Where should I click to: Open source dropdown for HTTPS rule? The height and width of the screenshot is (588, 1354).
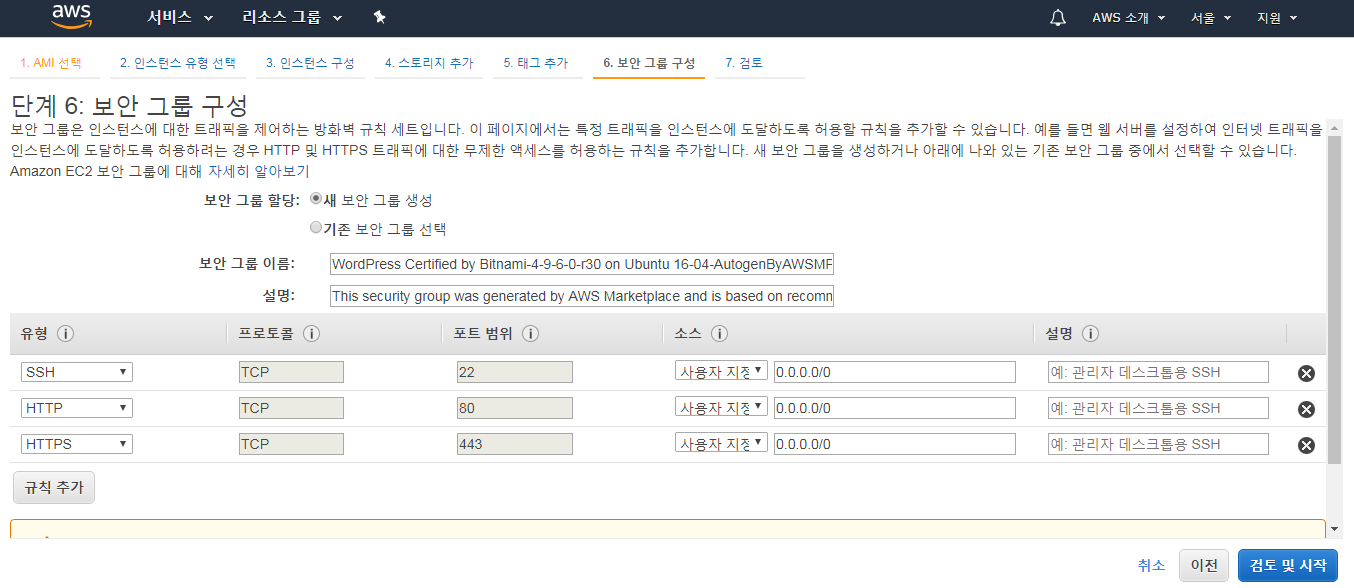721,444
